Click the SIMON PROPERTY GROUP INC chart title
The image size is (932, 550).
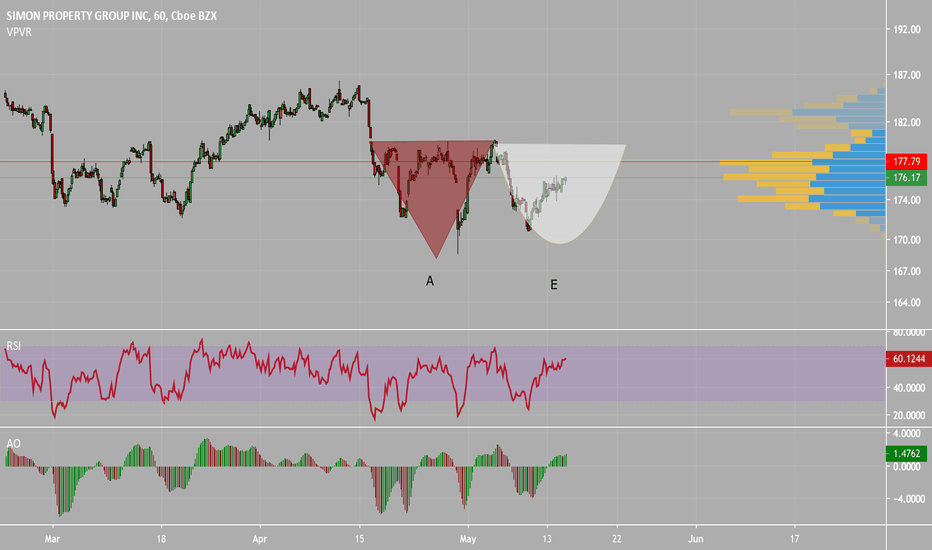(112, 15)
